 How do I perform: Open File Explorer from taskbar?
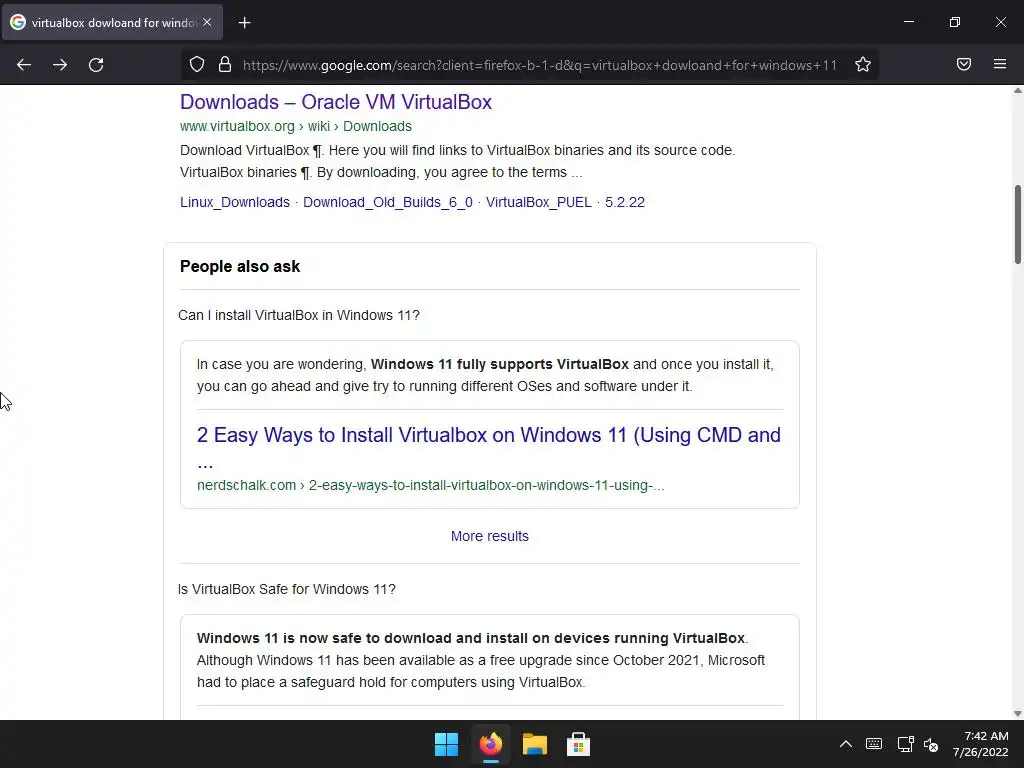coord(534,744)
